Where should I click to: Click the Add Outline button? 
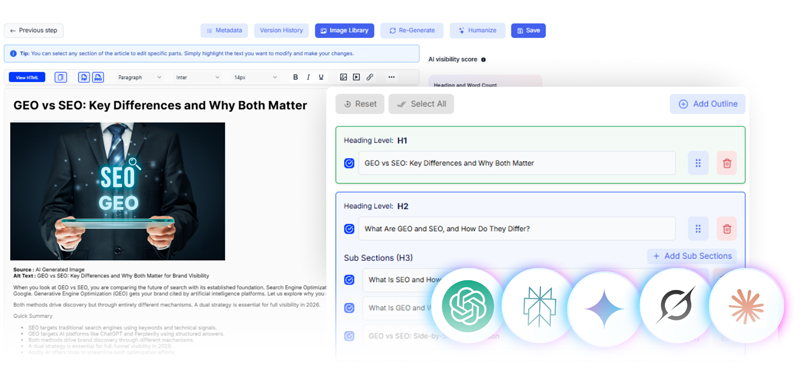click(708, 104)
